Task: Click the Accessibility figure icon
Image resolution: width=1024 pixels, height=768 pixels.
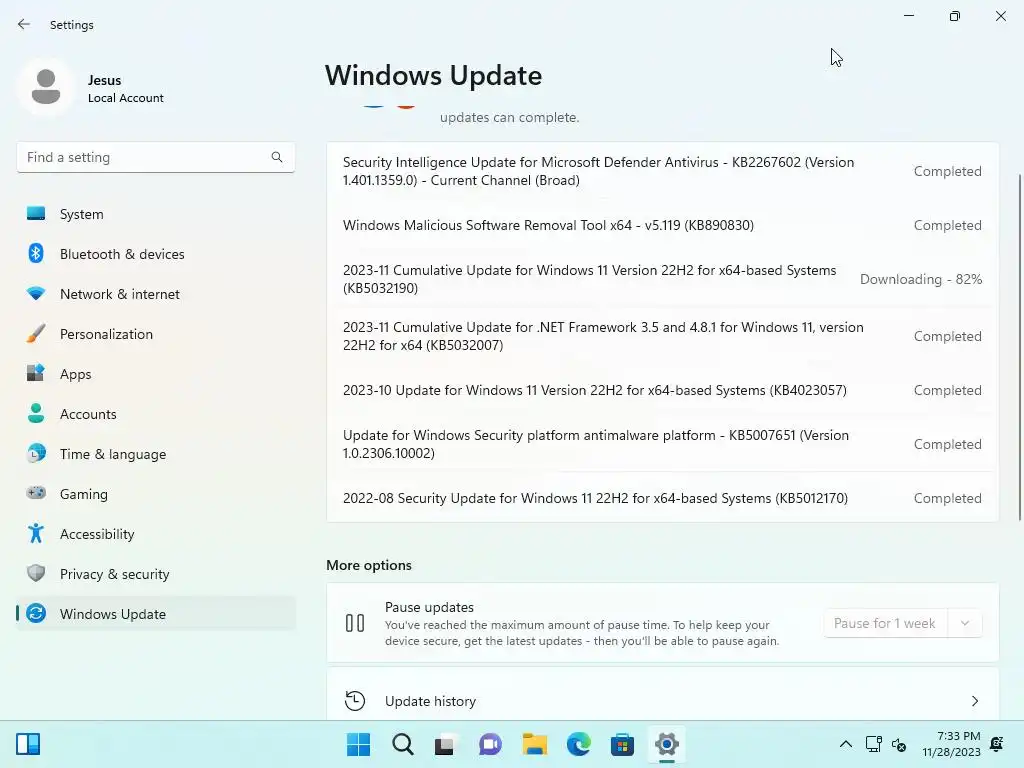Action: click(36, 534)
